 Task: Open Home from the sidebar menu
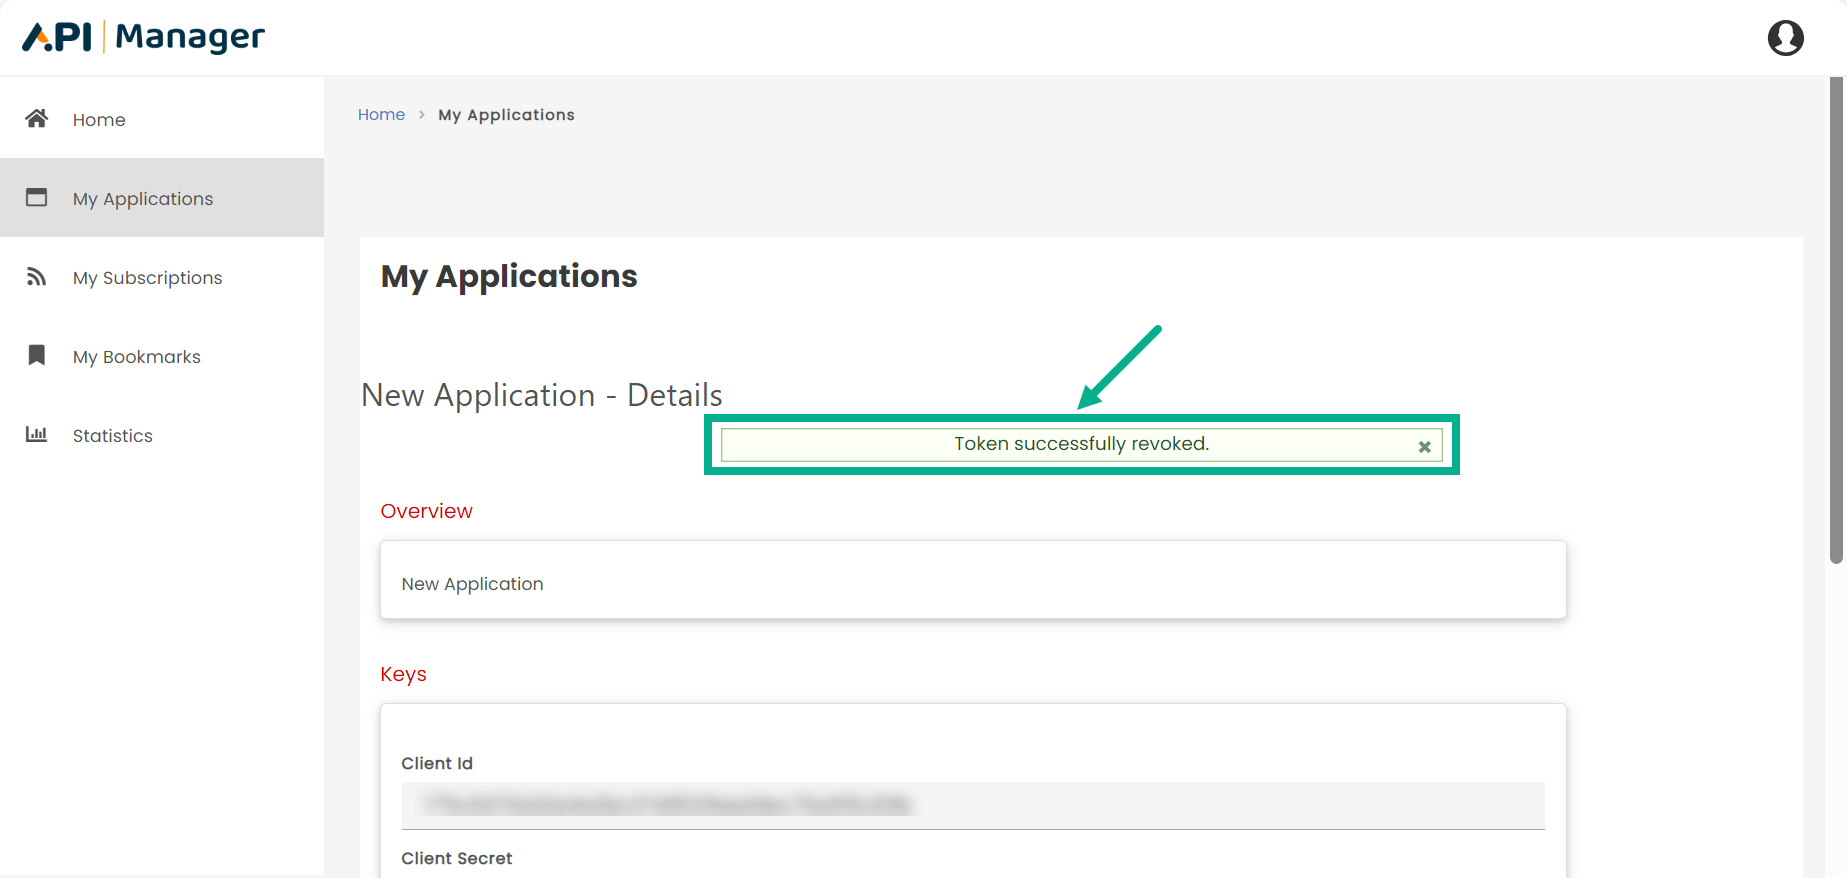[x=99, y=120]
